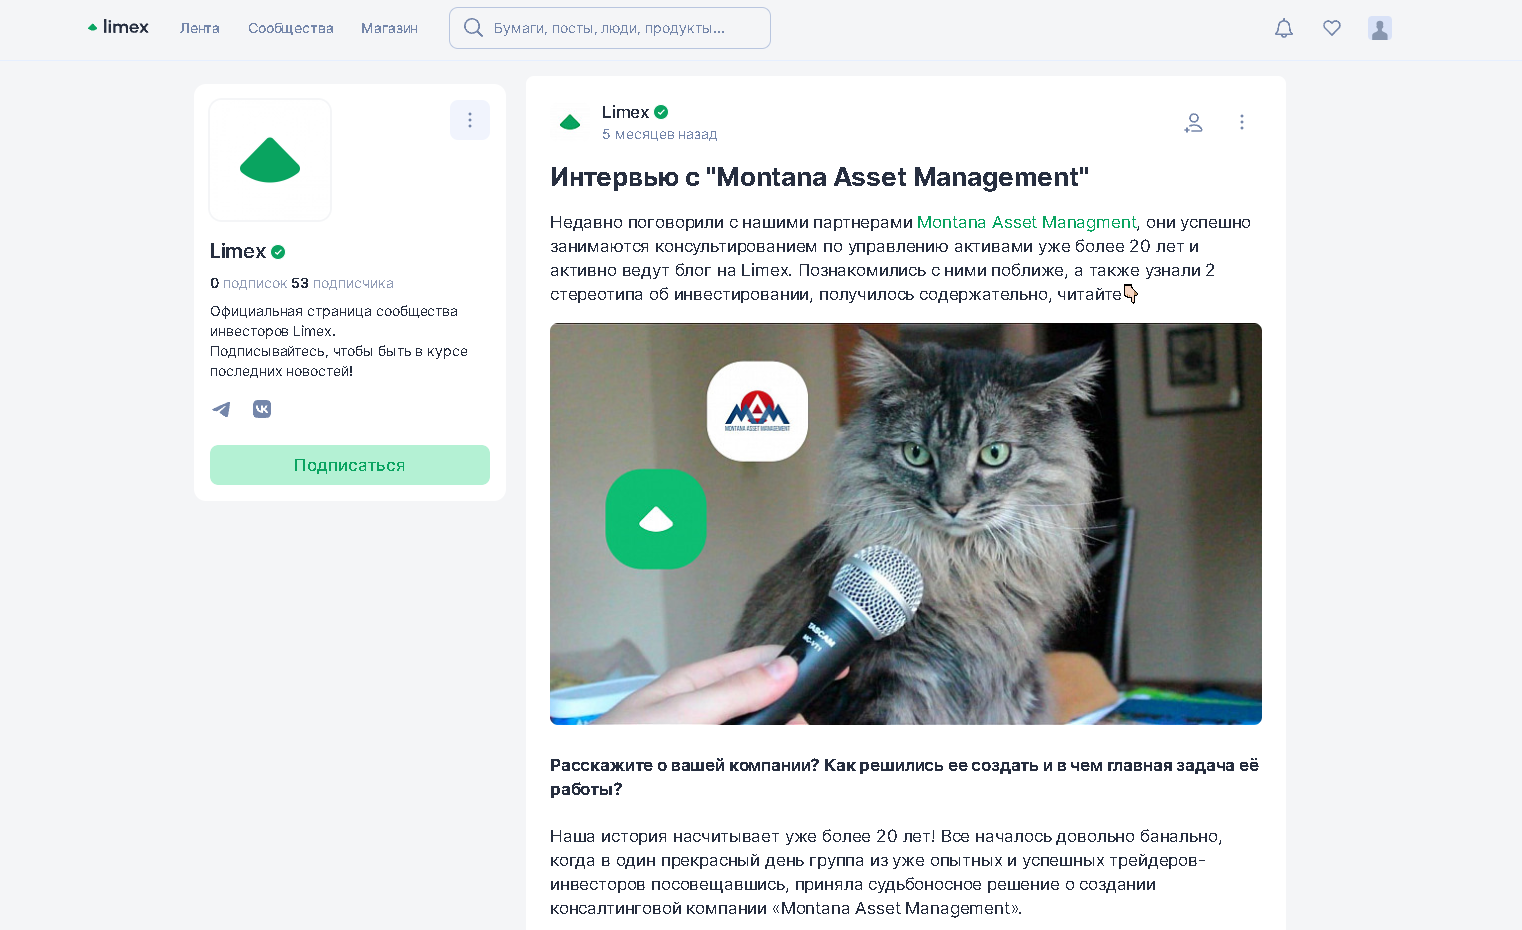Image resolution: width=1522 pixels, height=930 pixels.
Task: Click the cat interview image
Action: 906,524
